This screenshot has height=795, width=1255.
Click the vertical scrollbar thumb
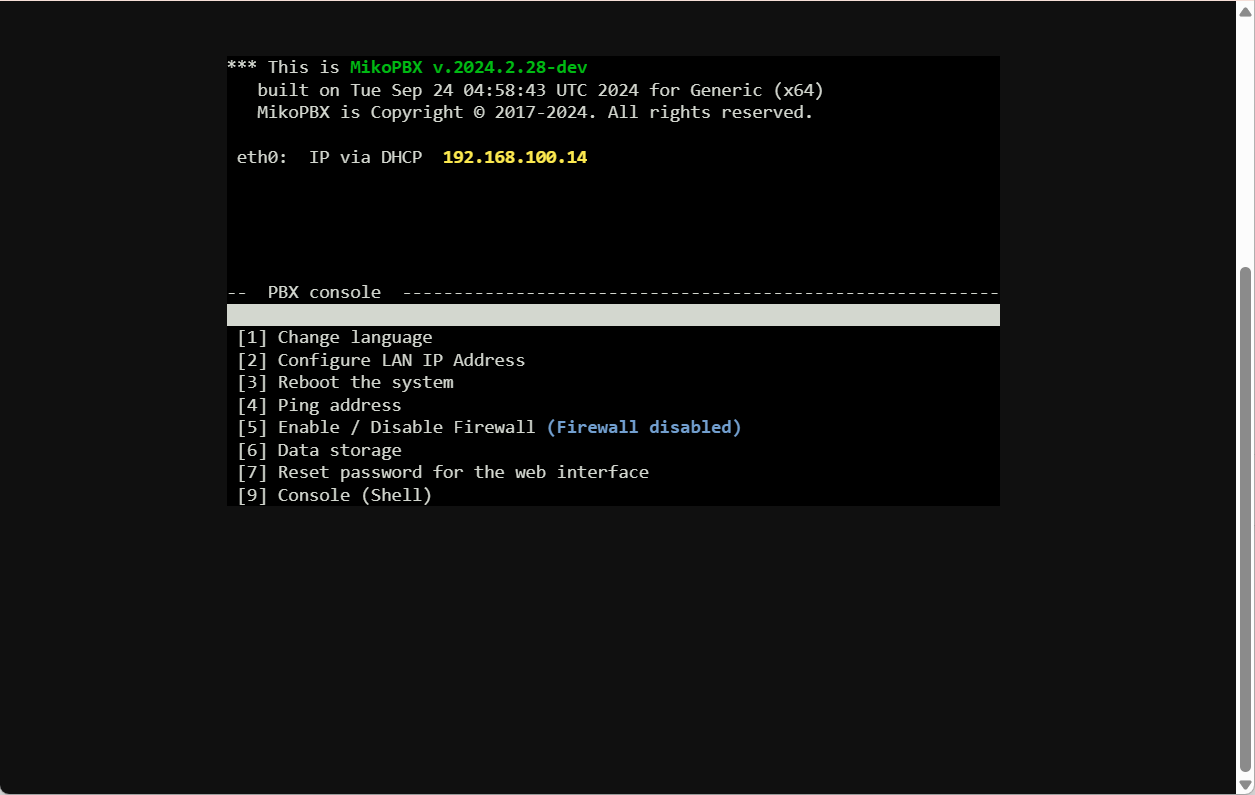(1245, 520)
